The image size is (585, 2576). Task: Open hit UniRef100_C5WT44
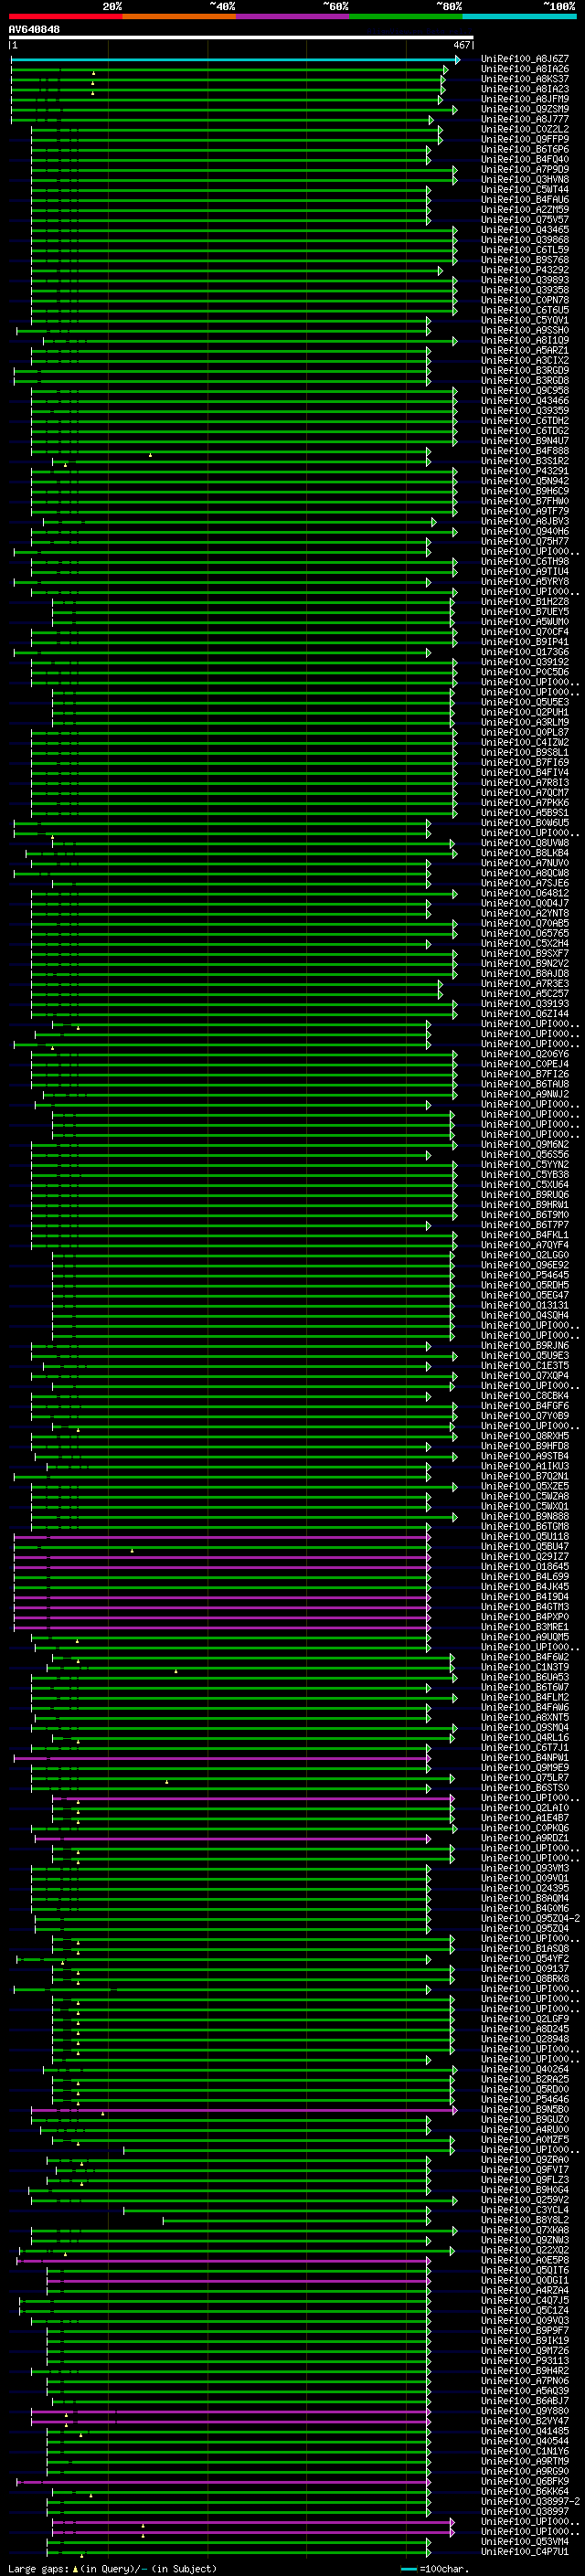525,190
